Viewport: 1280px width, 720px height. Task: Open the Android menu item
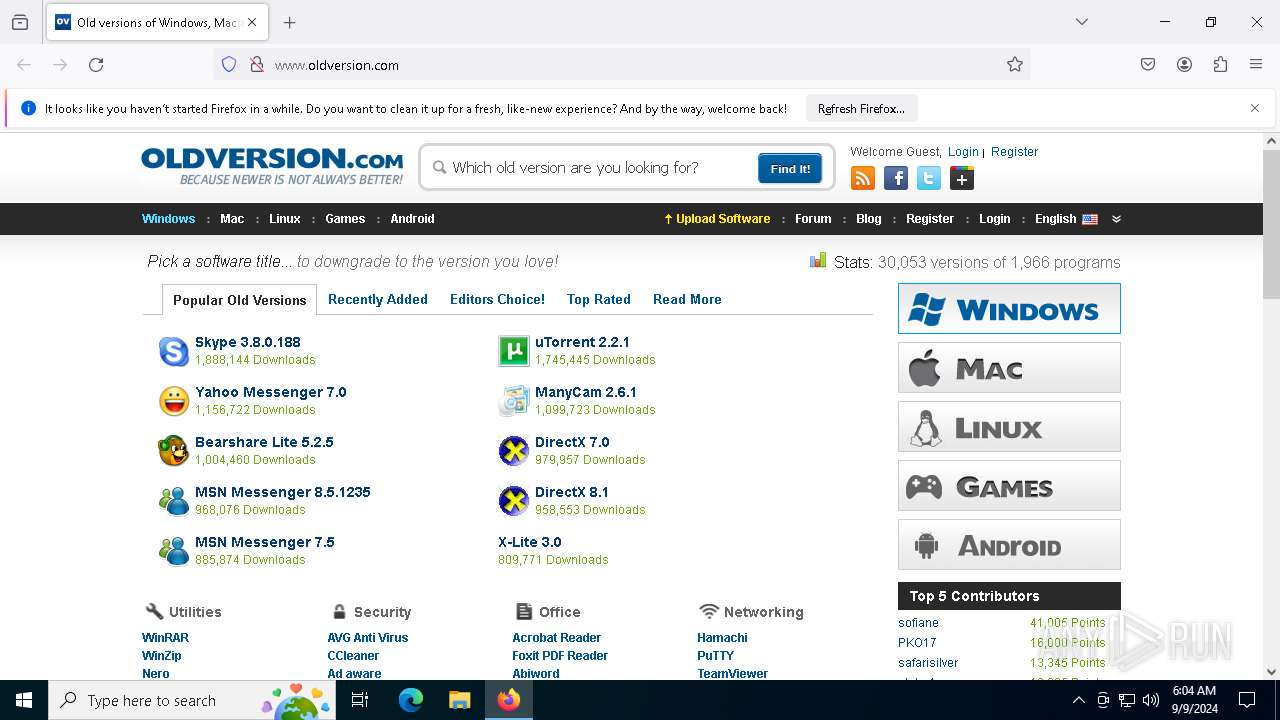coord(412,219)
